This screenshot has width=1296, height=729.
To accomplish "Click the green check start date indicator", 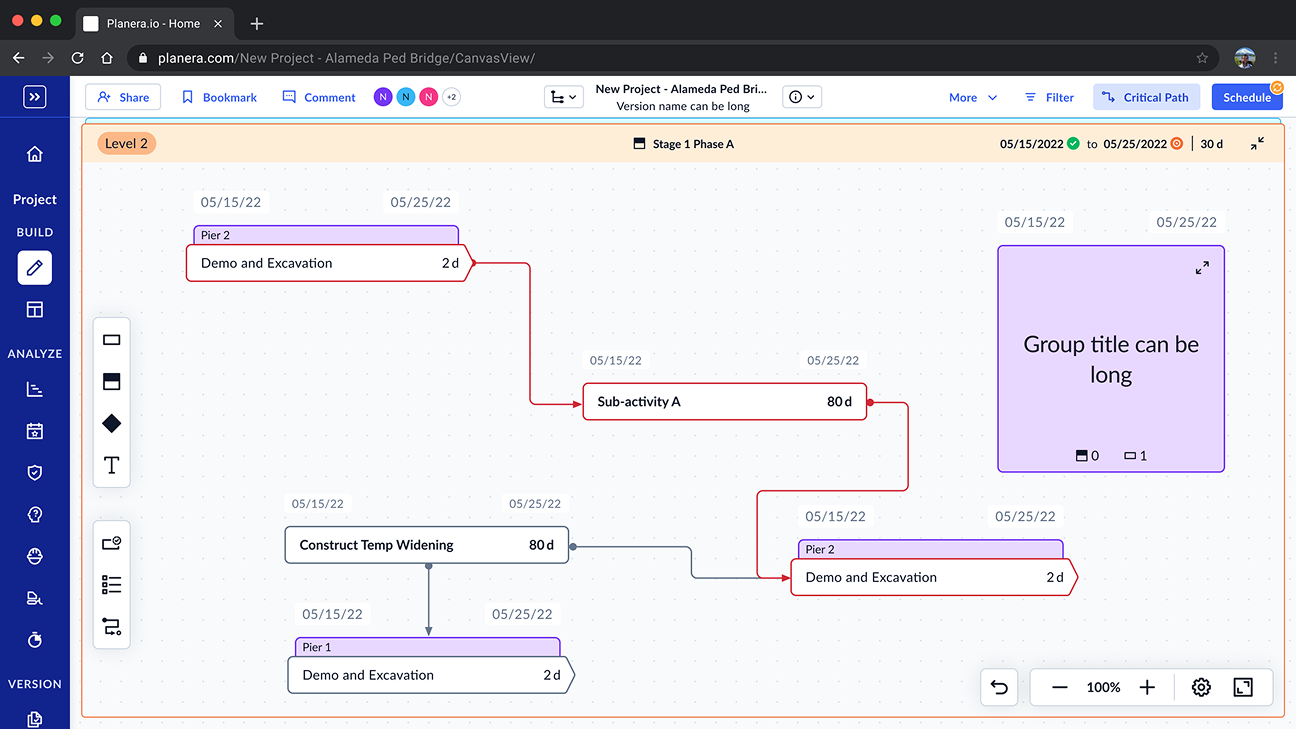I will coord(1073,144).
